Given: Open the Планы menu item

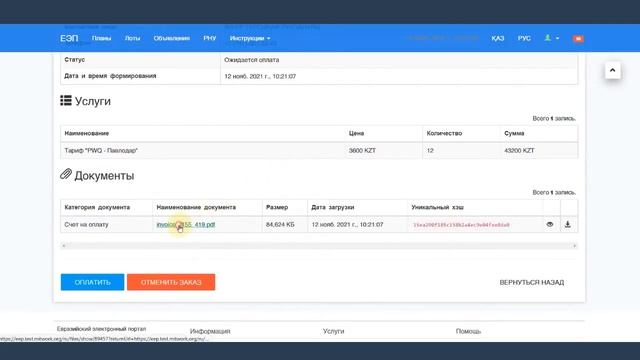Looking at the screenshot, I should [x=101, y=38].
